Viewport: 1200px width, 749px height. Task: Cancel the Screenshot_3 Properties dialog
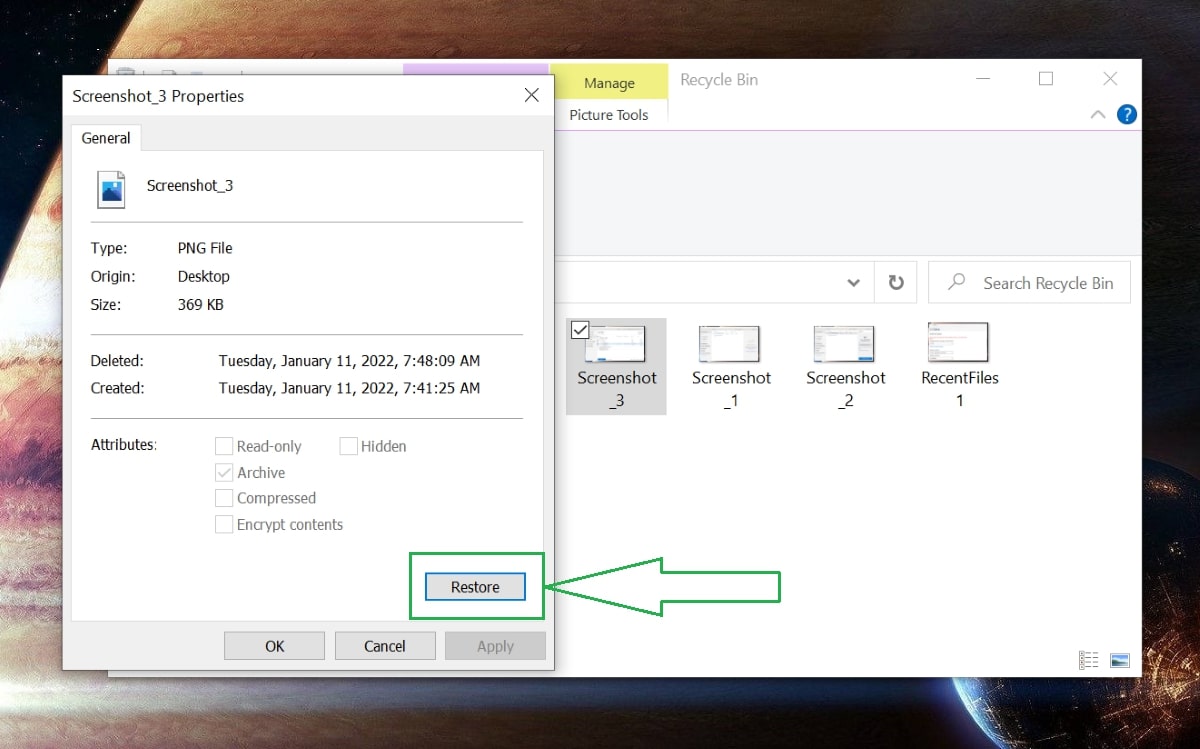385,646
